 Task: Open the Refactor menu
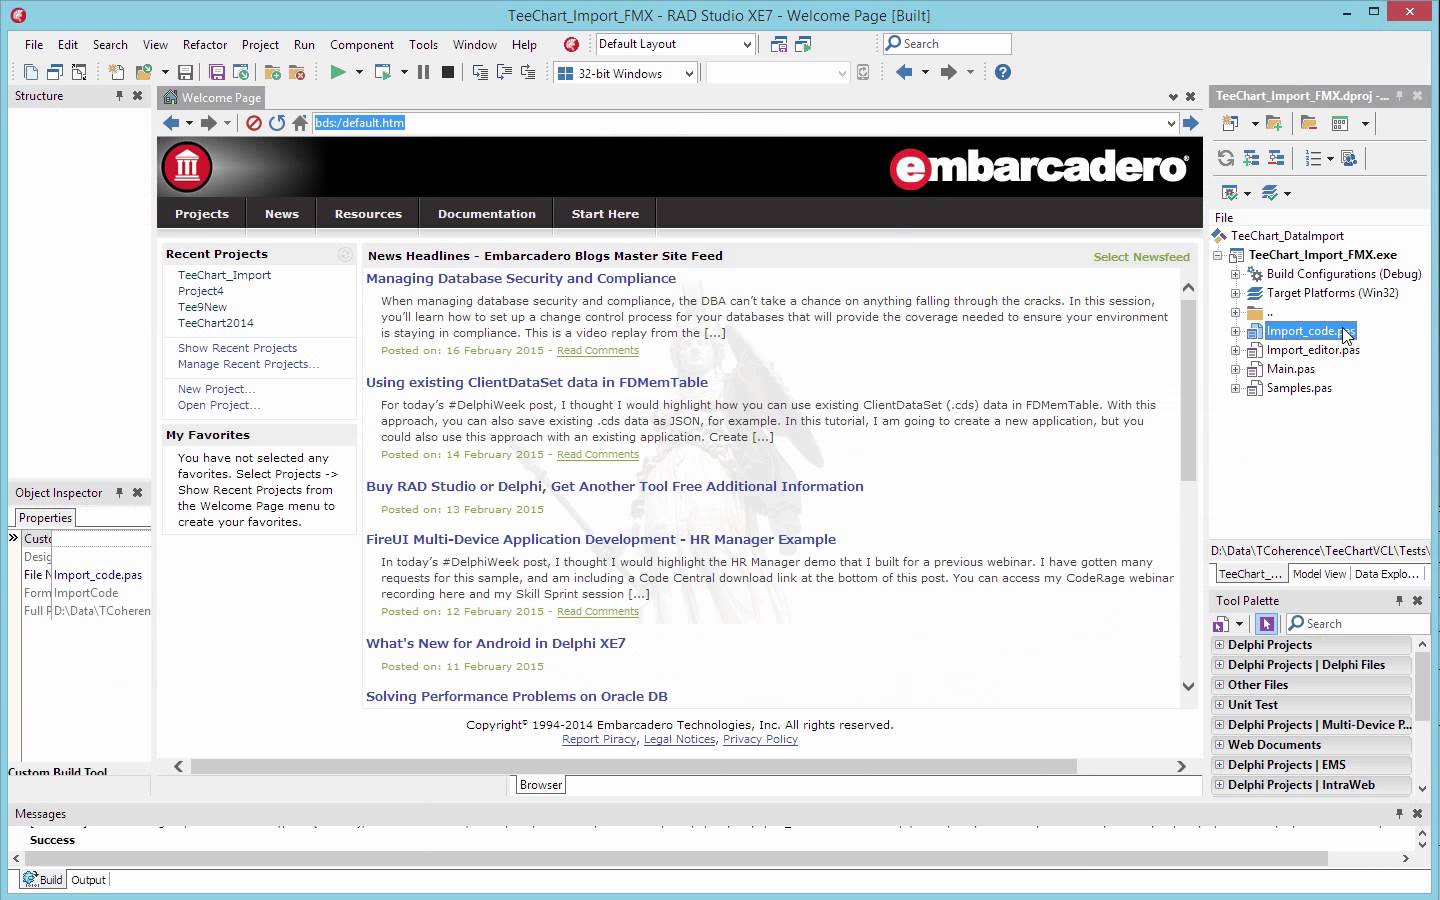(x=205, y=44)
